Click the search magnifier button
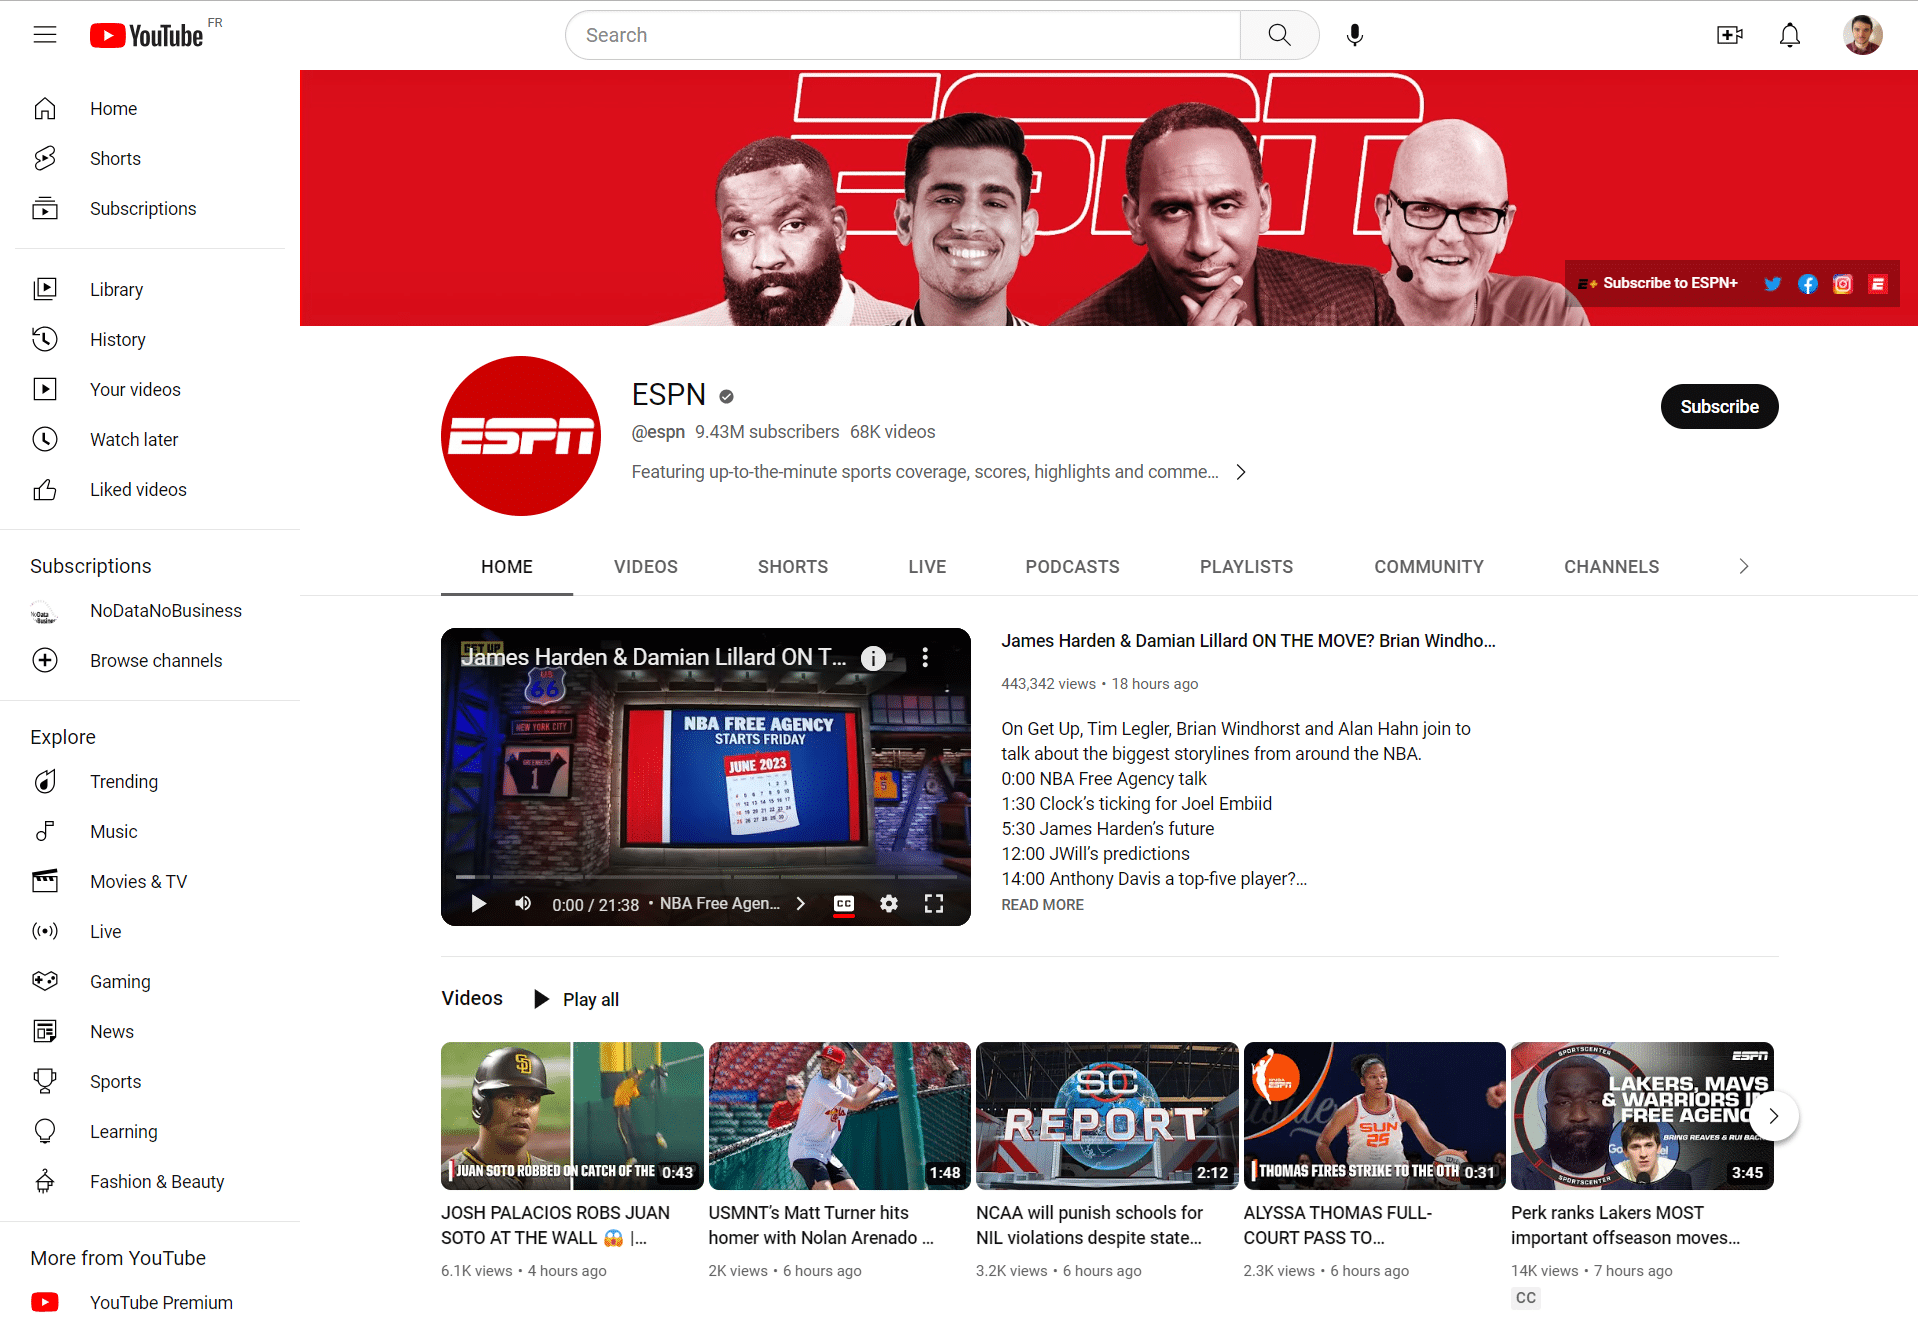 click(1279, 35)
